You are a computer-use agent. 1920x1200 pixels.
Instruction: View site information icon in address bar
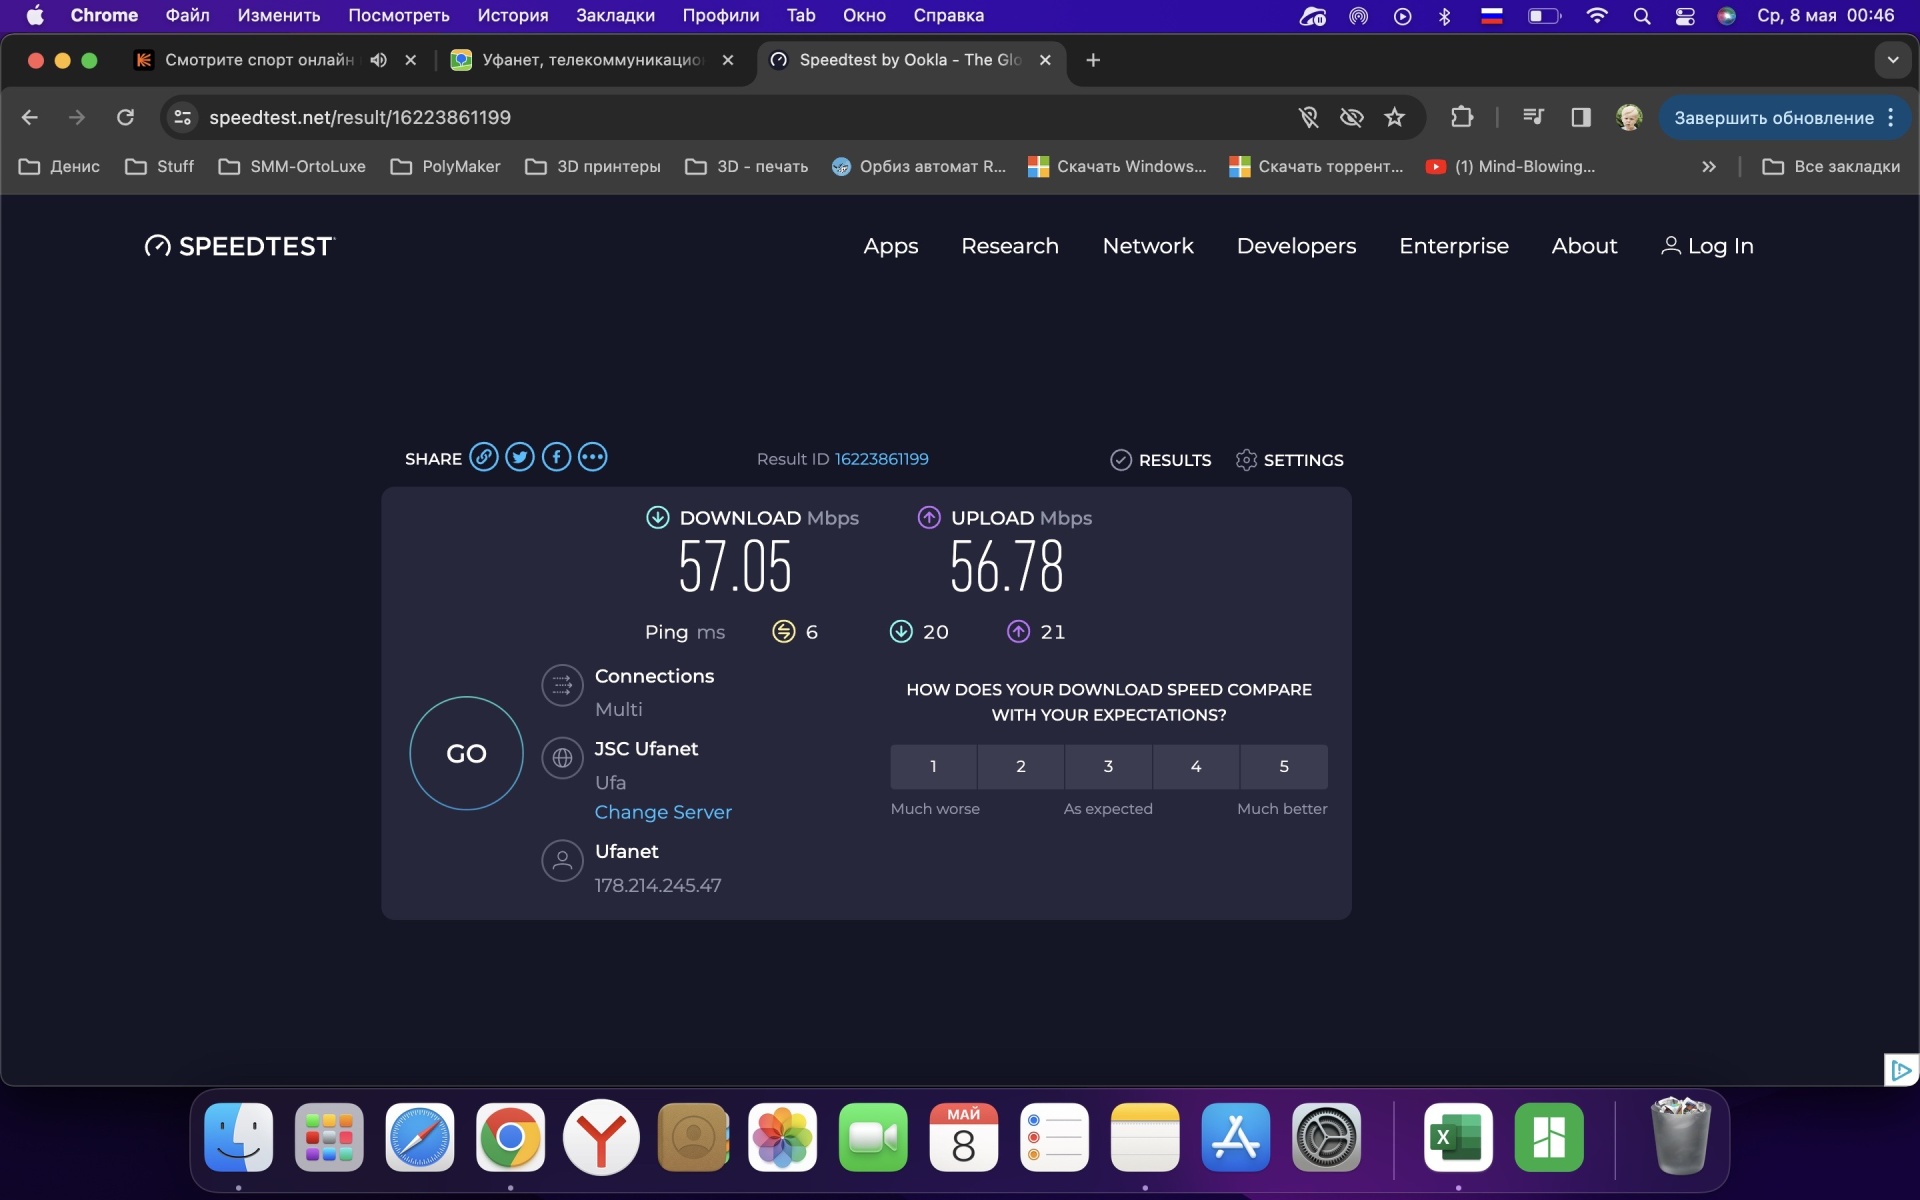pyautogui.click(x=182, y=118)
